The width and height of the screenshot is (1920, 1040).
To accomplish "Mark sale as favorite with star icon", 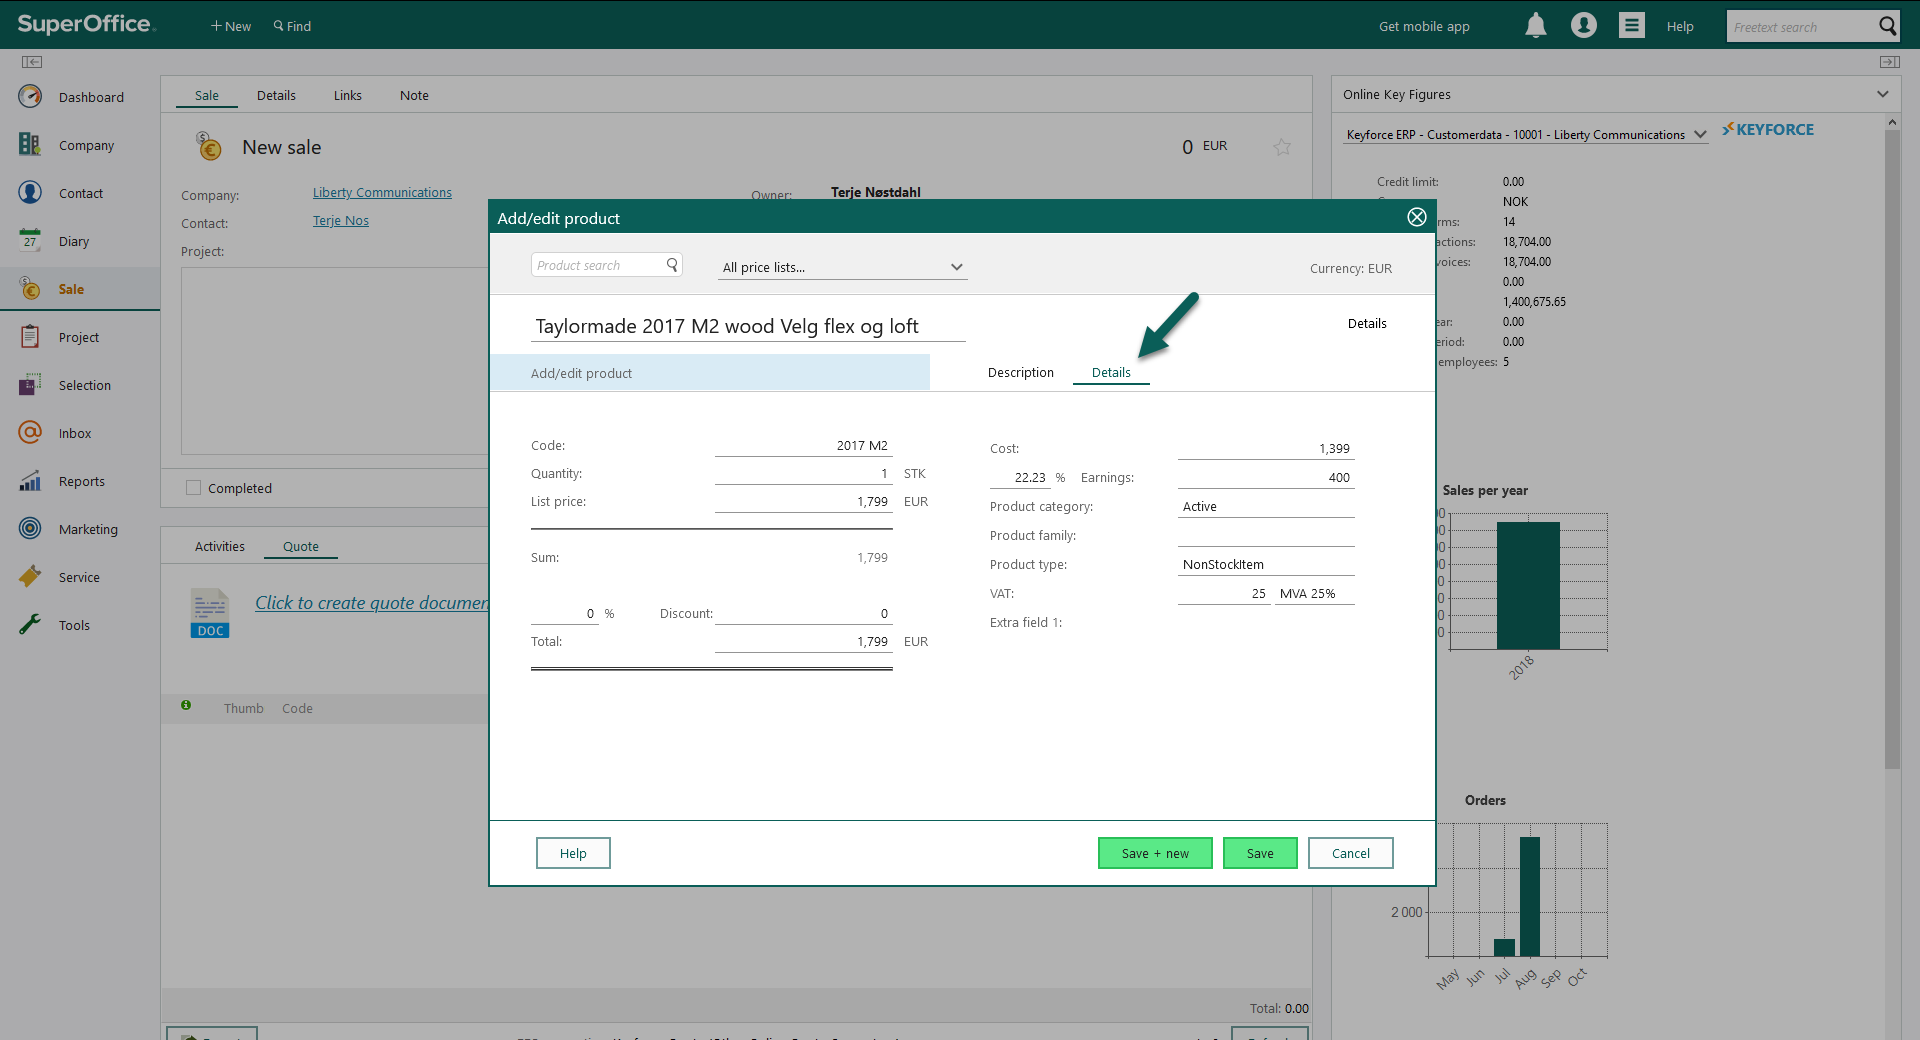I will click(x=1282, y=147).
